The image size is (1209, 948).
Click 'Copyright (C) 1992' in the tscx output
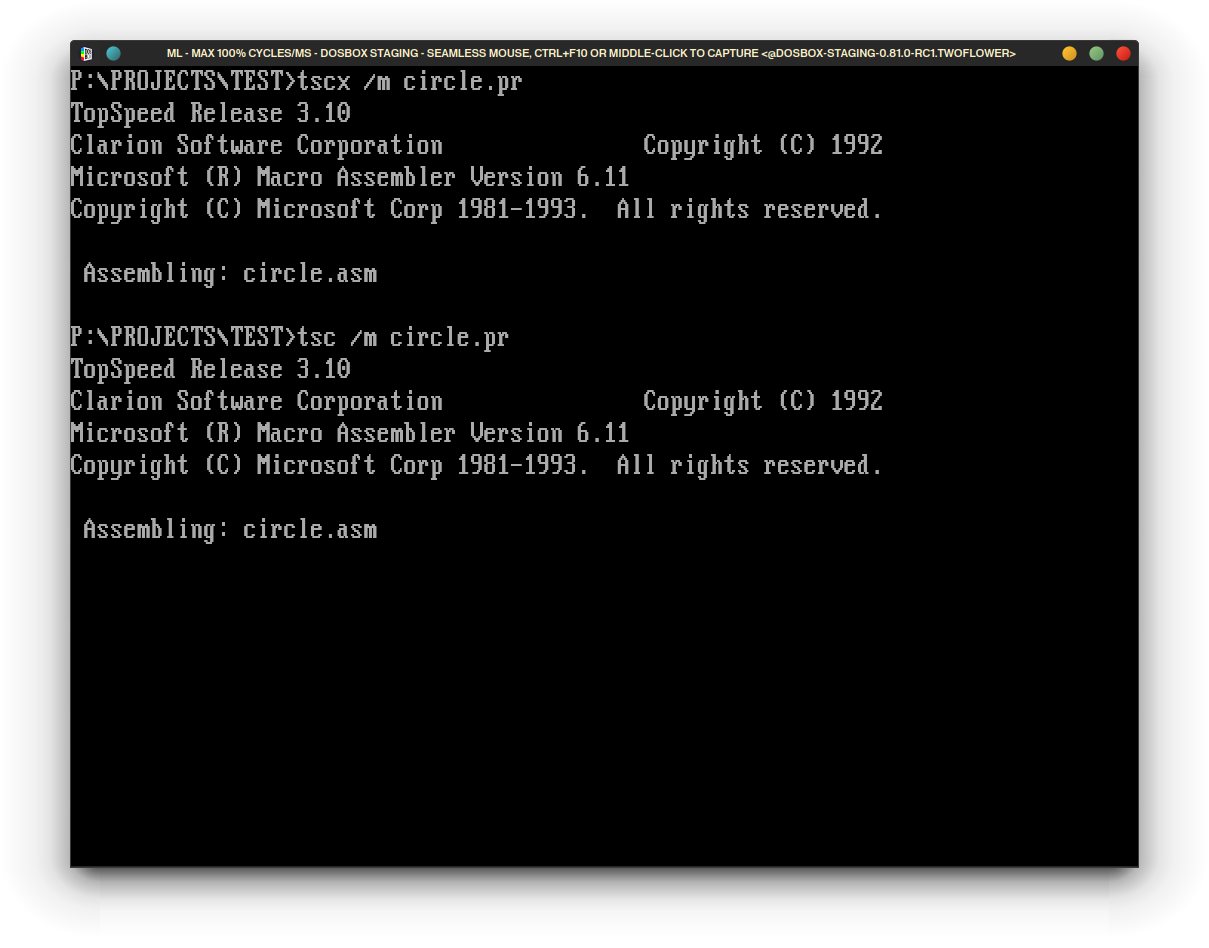click(763, 146)
